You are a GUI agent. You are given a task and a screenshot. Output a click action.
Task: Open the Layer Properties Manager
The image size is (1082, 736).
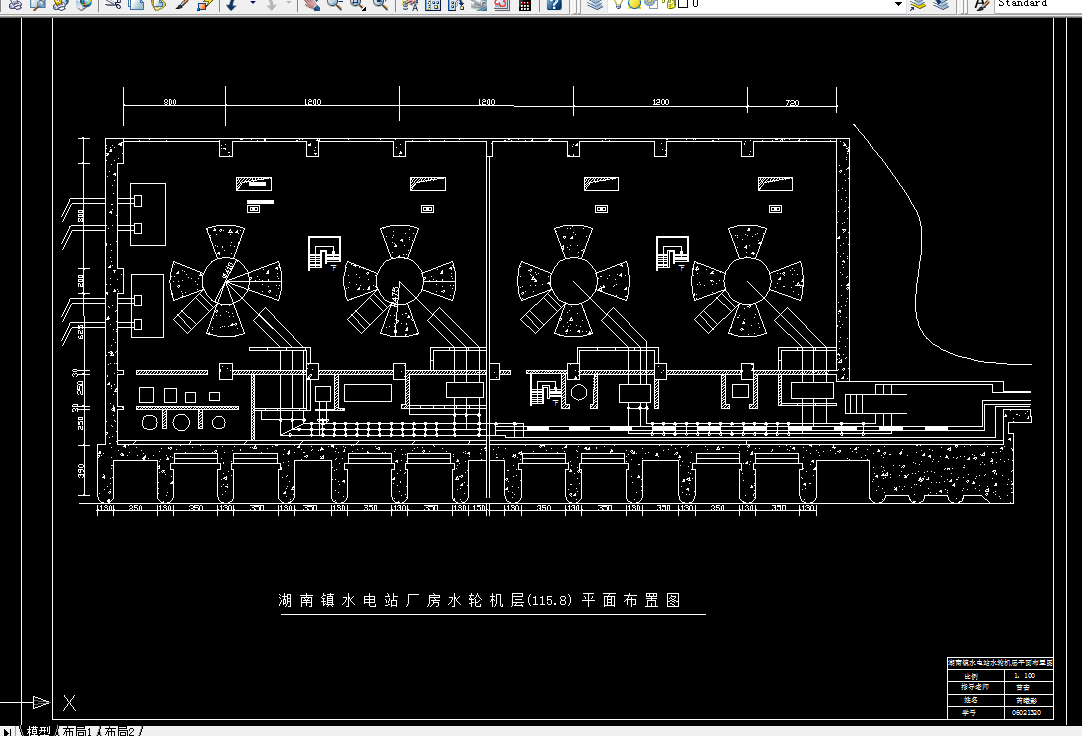click(596, 5)
